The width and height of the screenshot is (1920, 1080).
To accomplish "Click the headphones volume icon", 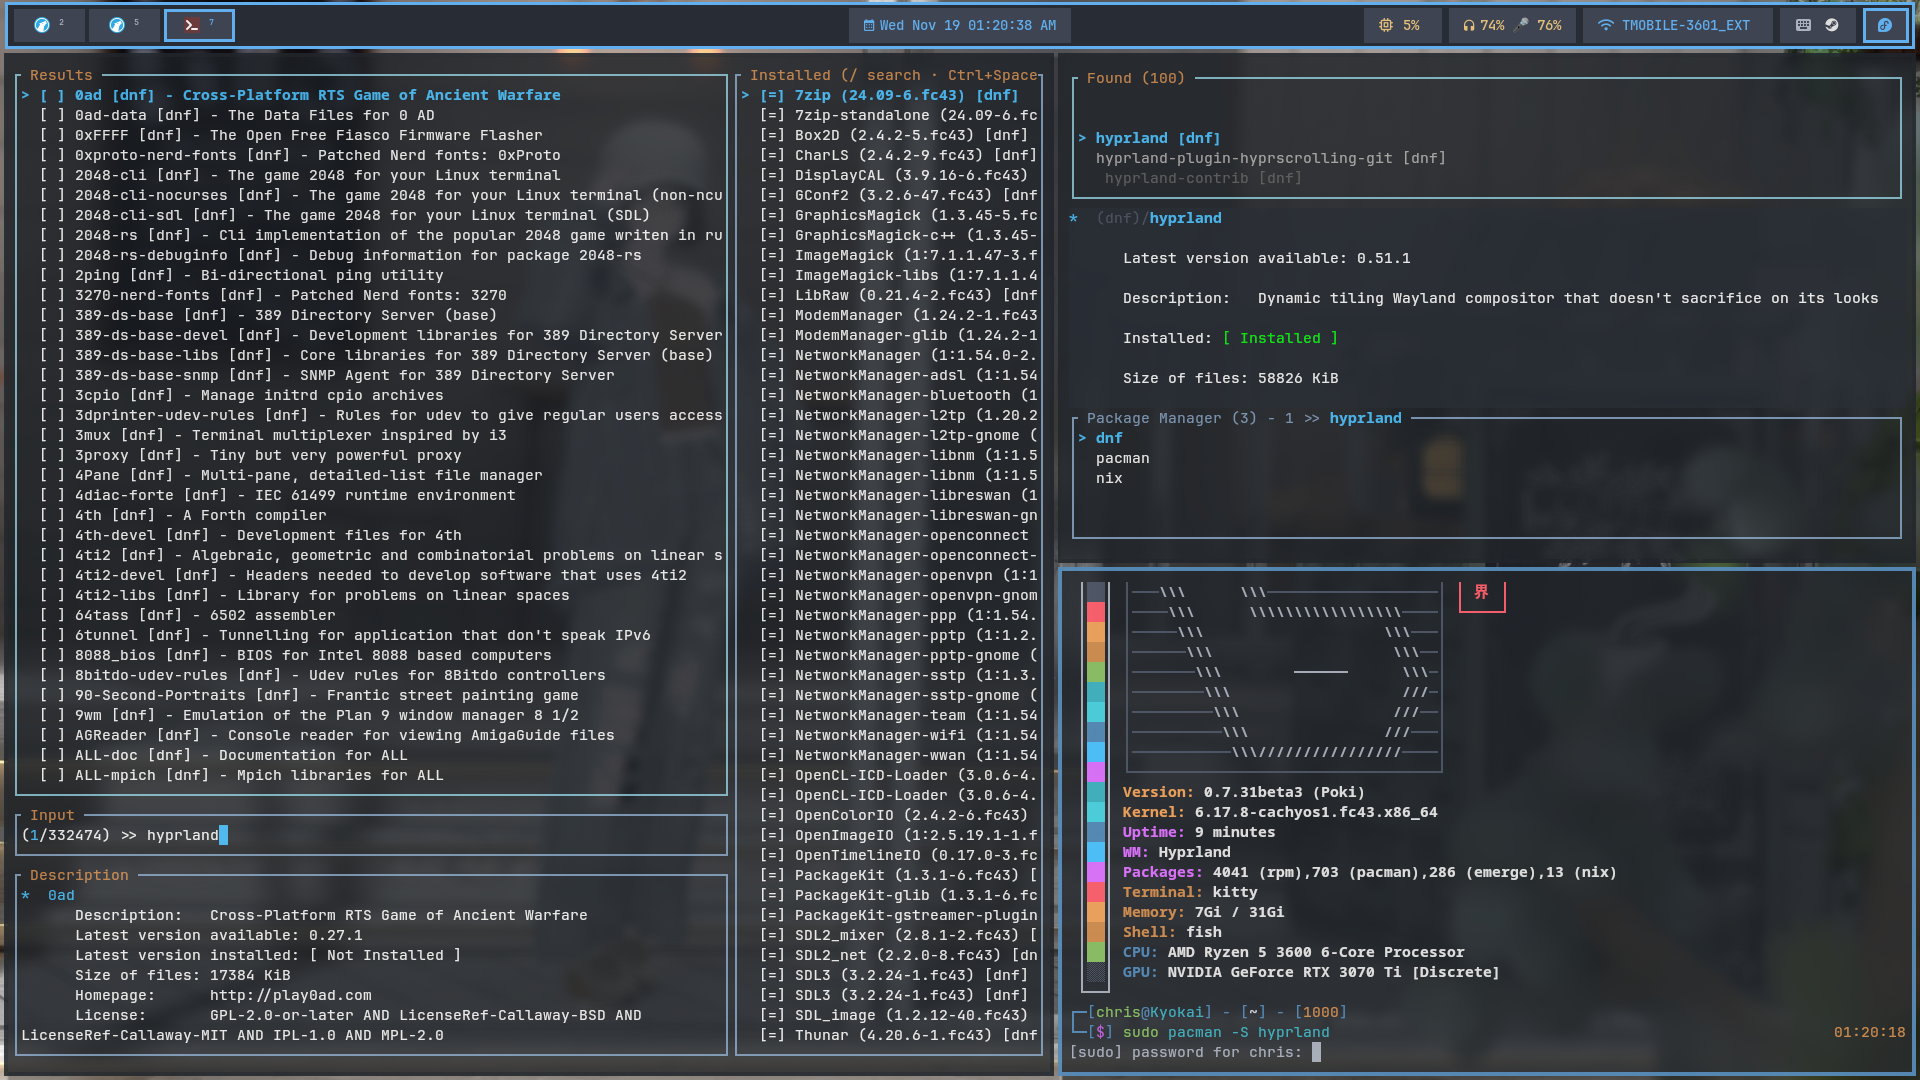I will tap(1468, 25).
